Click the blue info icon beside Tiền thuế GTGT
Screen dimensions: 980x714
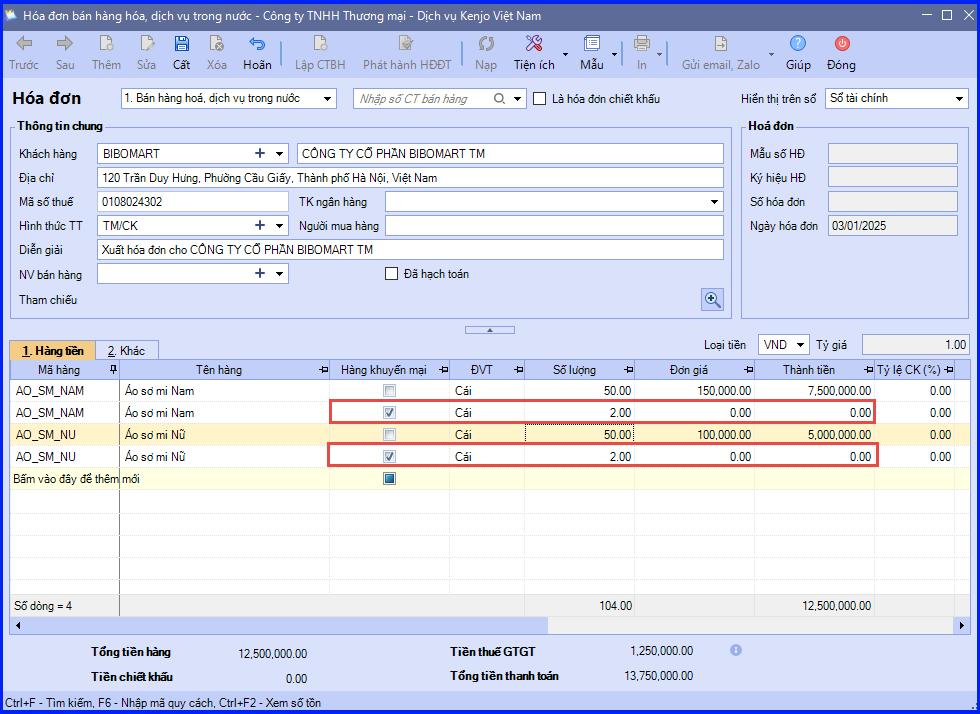pos(736,650)
